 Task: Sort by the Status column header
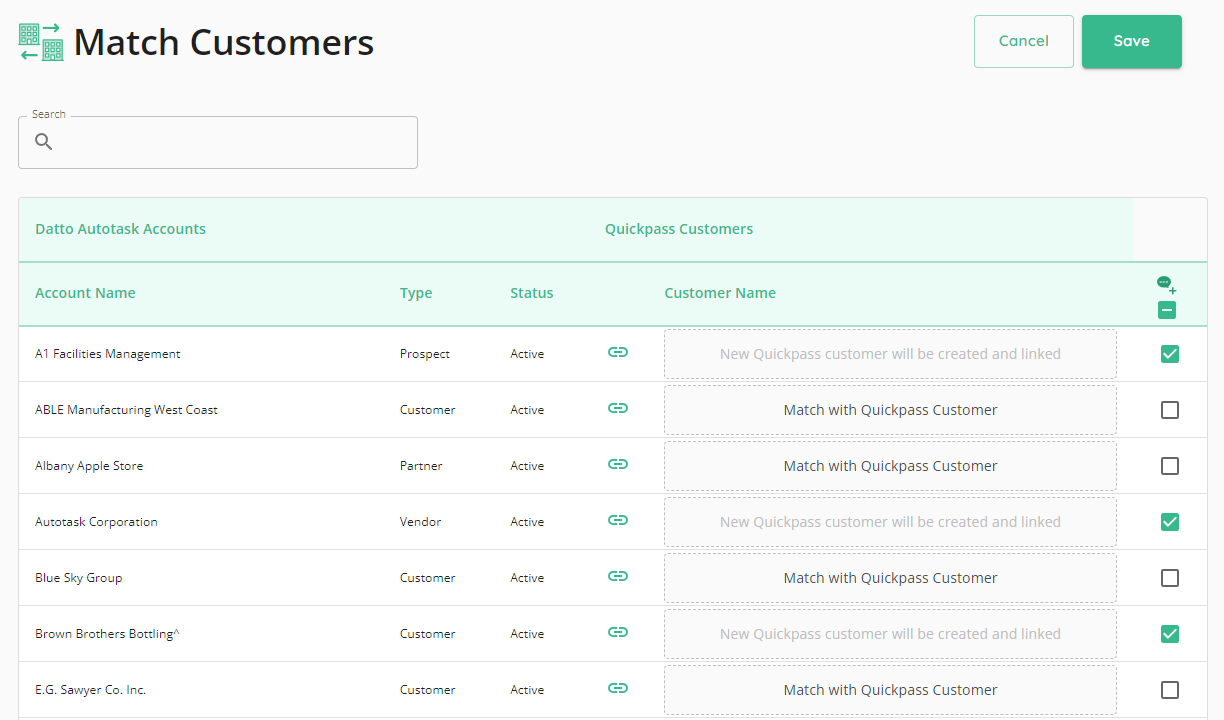[x=531, y=293]
